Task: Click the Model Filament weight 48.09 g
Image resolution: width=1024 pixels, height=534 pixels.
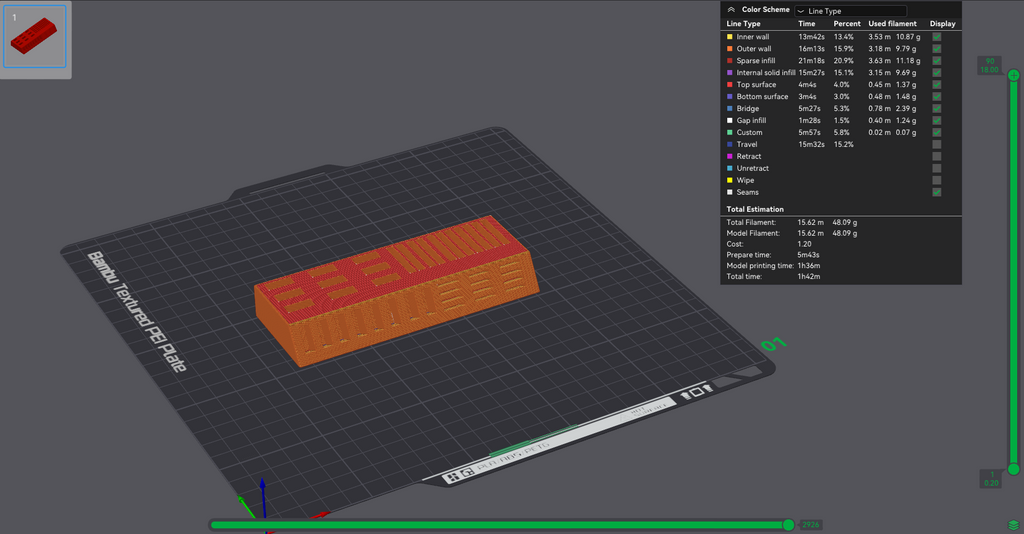Action: coord(844,233)
